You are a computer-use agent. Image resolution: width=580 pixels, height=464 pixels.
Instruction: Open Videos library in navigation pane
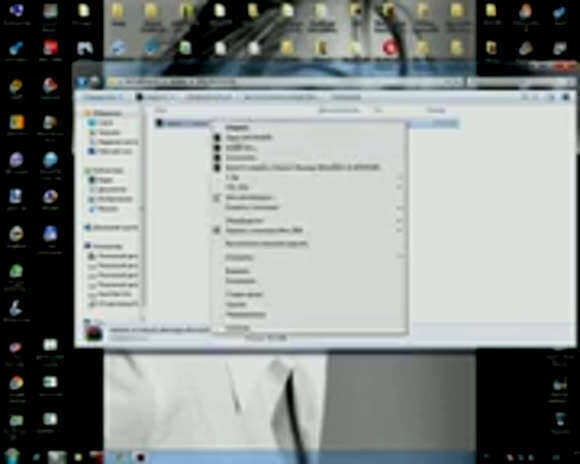(101, 180)
